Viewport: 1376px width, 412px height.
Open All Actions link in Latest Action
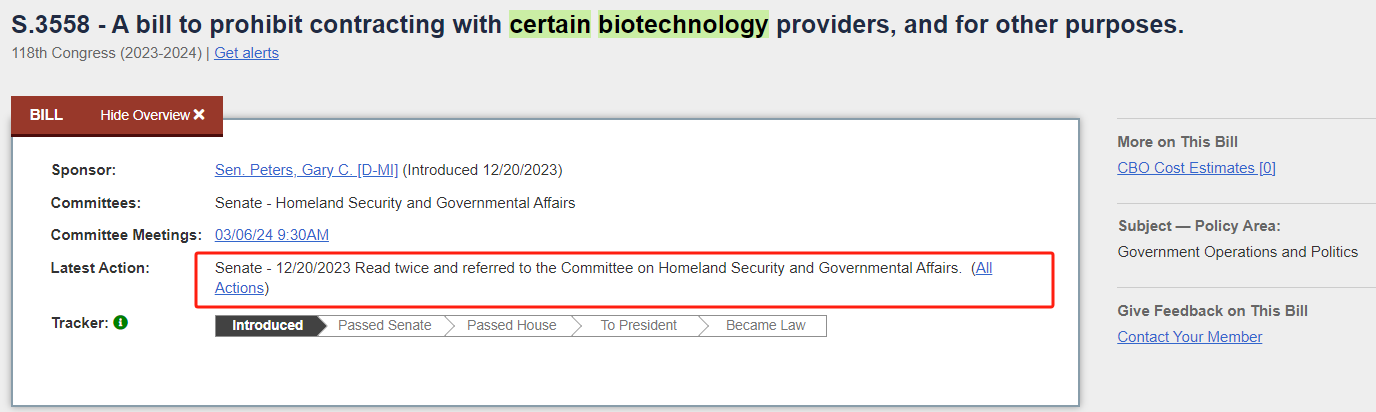983,268
